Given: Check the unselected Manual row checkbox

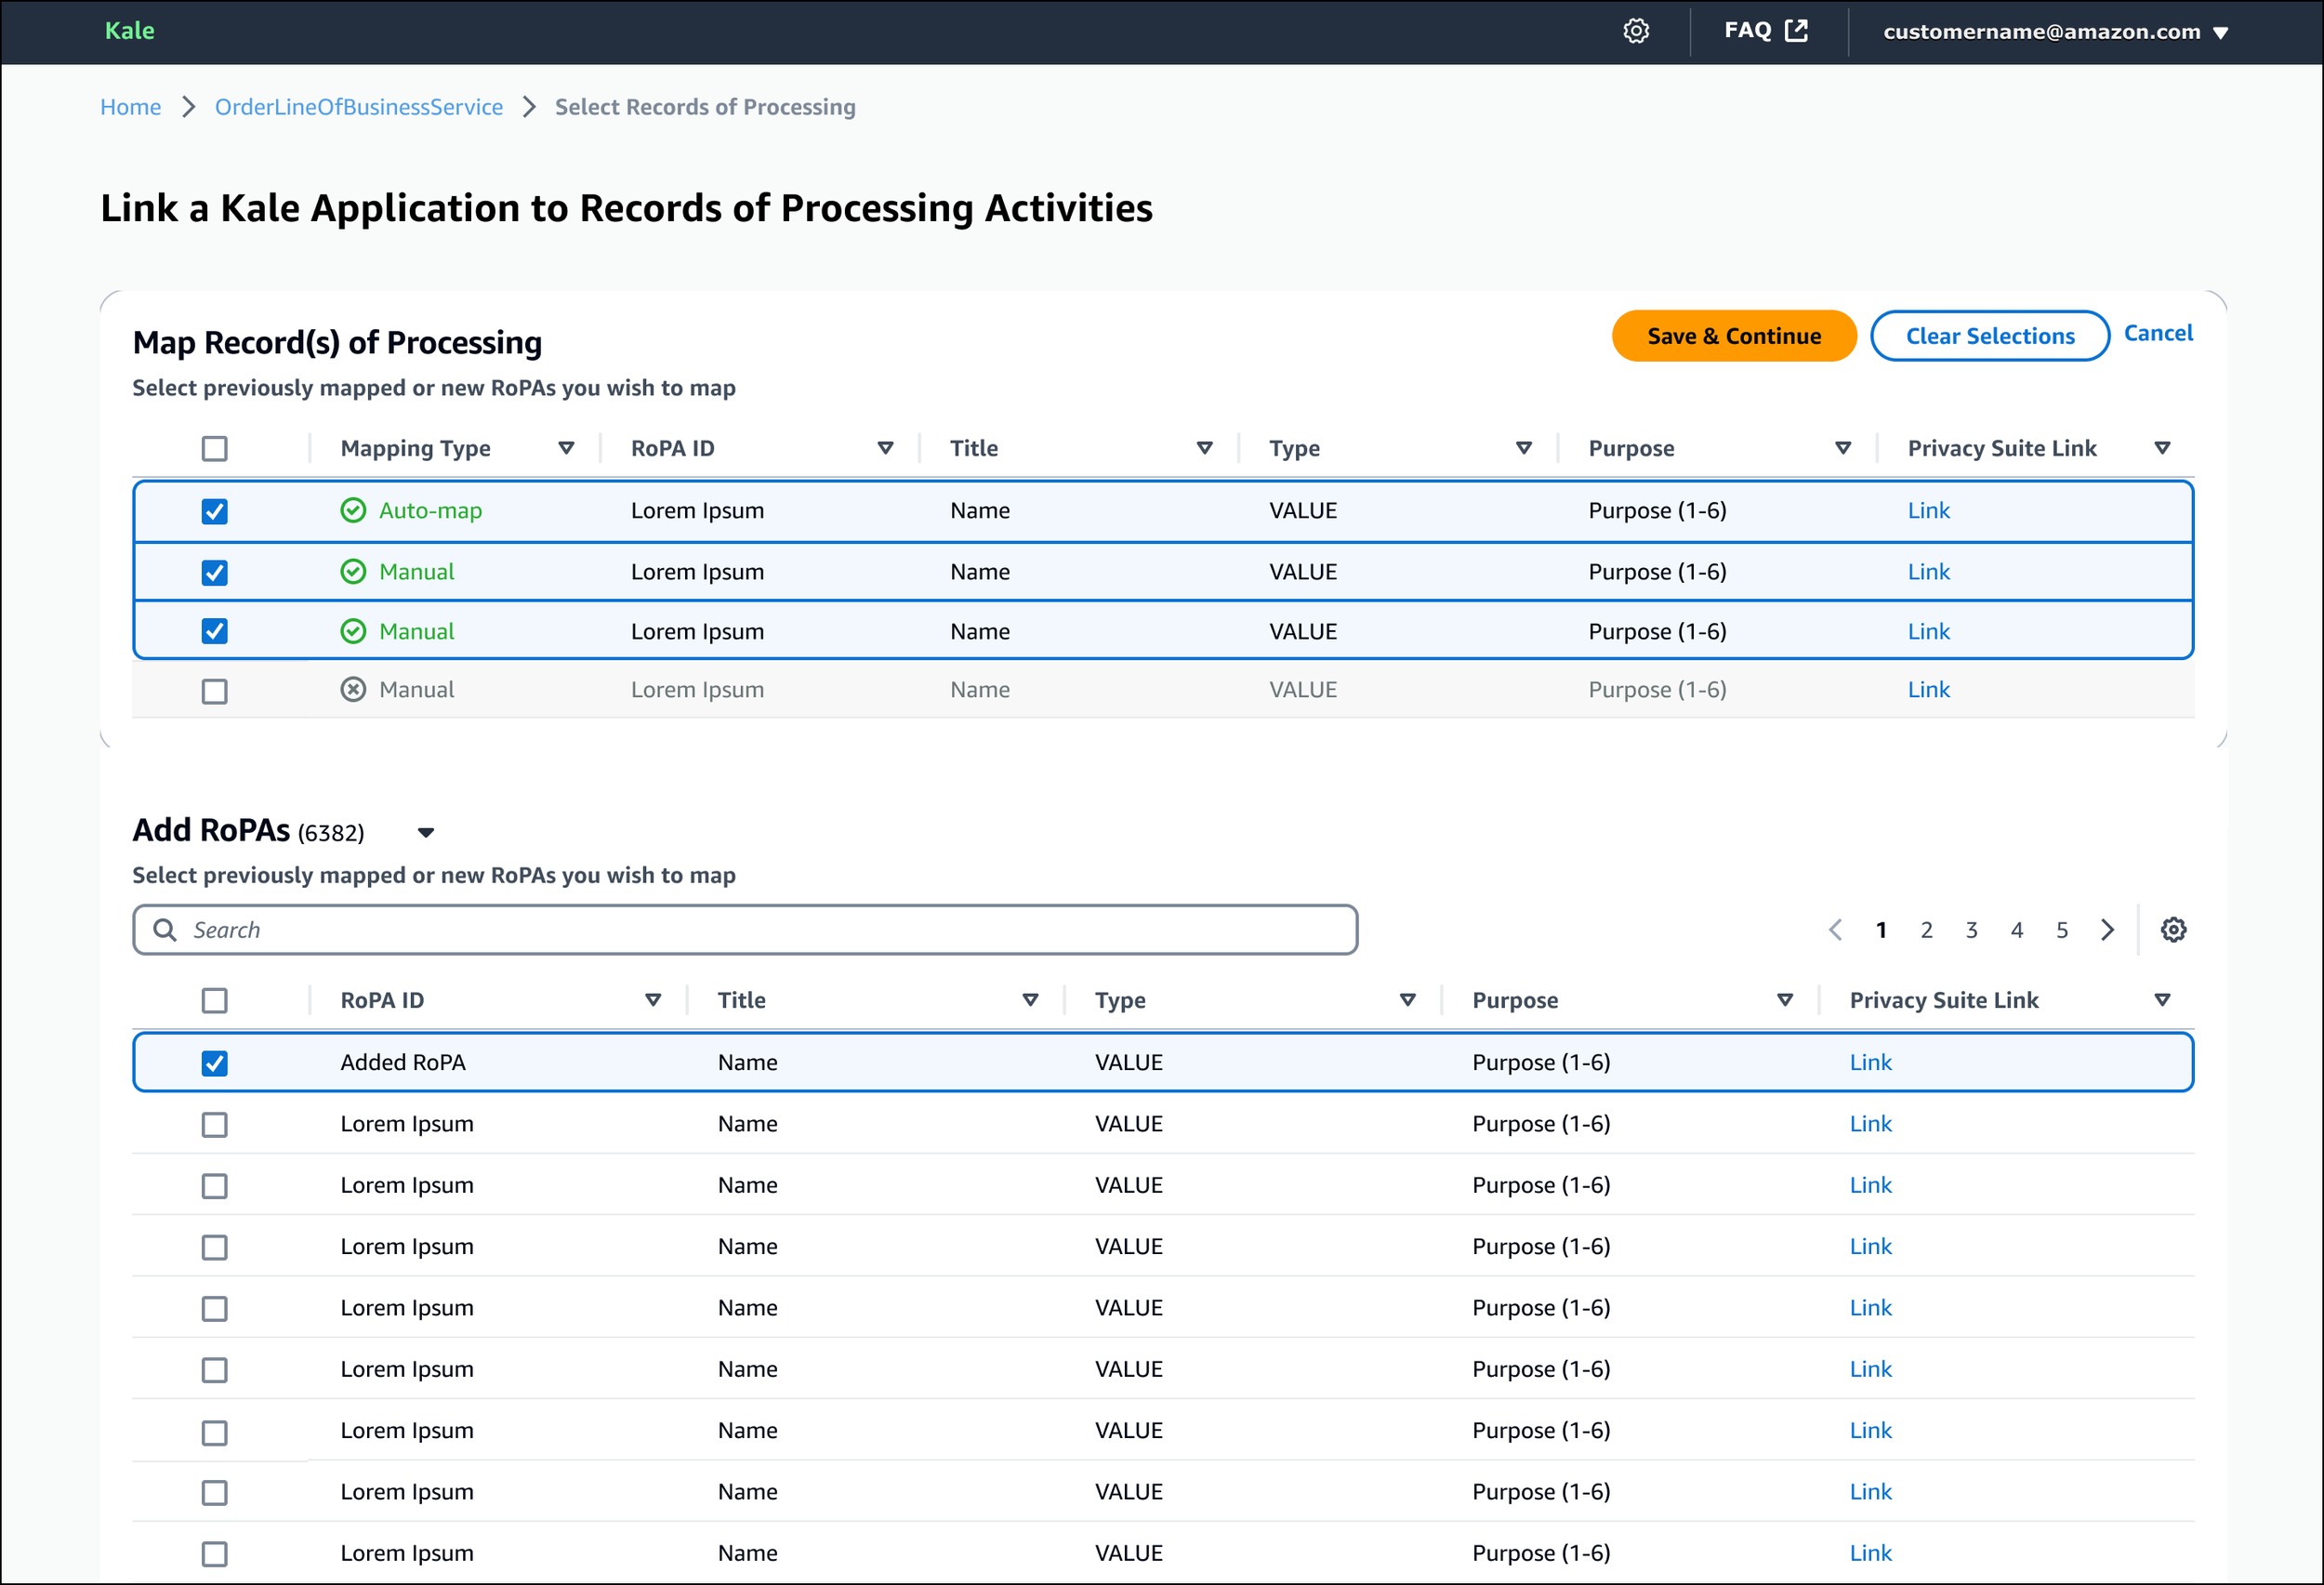Looking at the screenshot, I should point(215,691).
